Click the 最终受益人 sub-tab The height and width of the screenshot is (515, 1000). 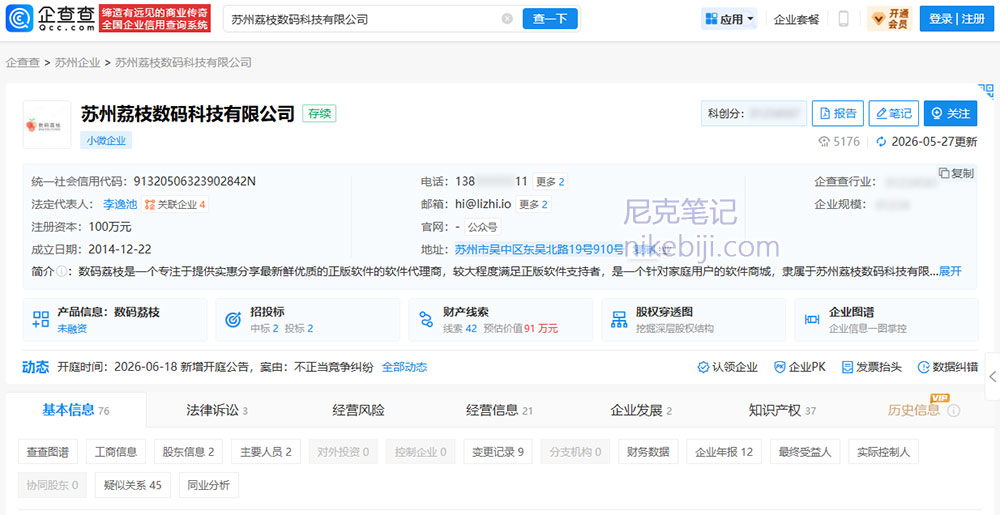805,452
